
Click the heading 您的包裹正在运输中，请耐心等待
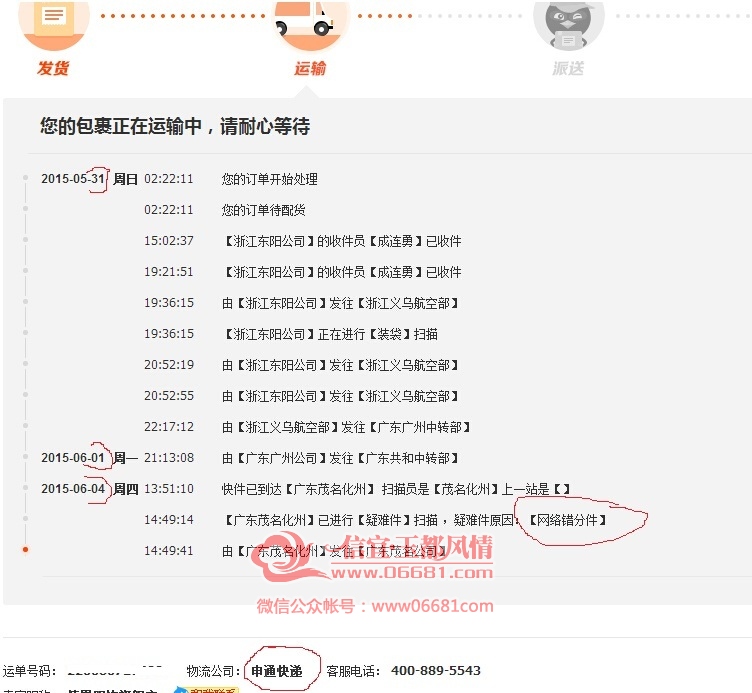click(x=175, y=127)
